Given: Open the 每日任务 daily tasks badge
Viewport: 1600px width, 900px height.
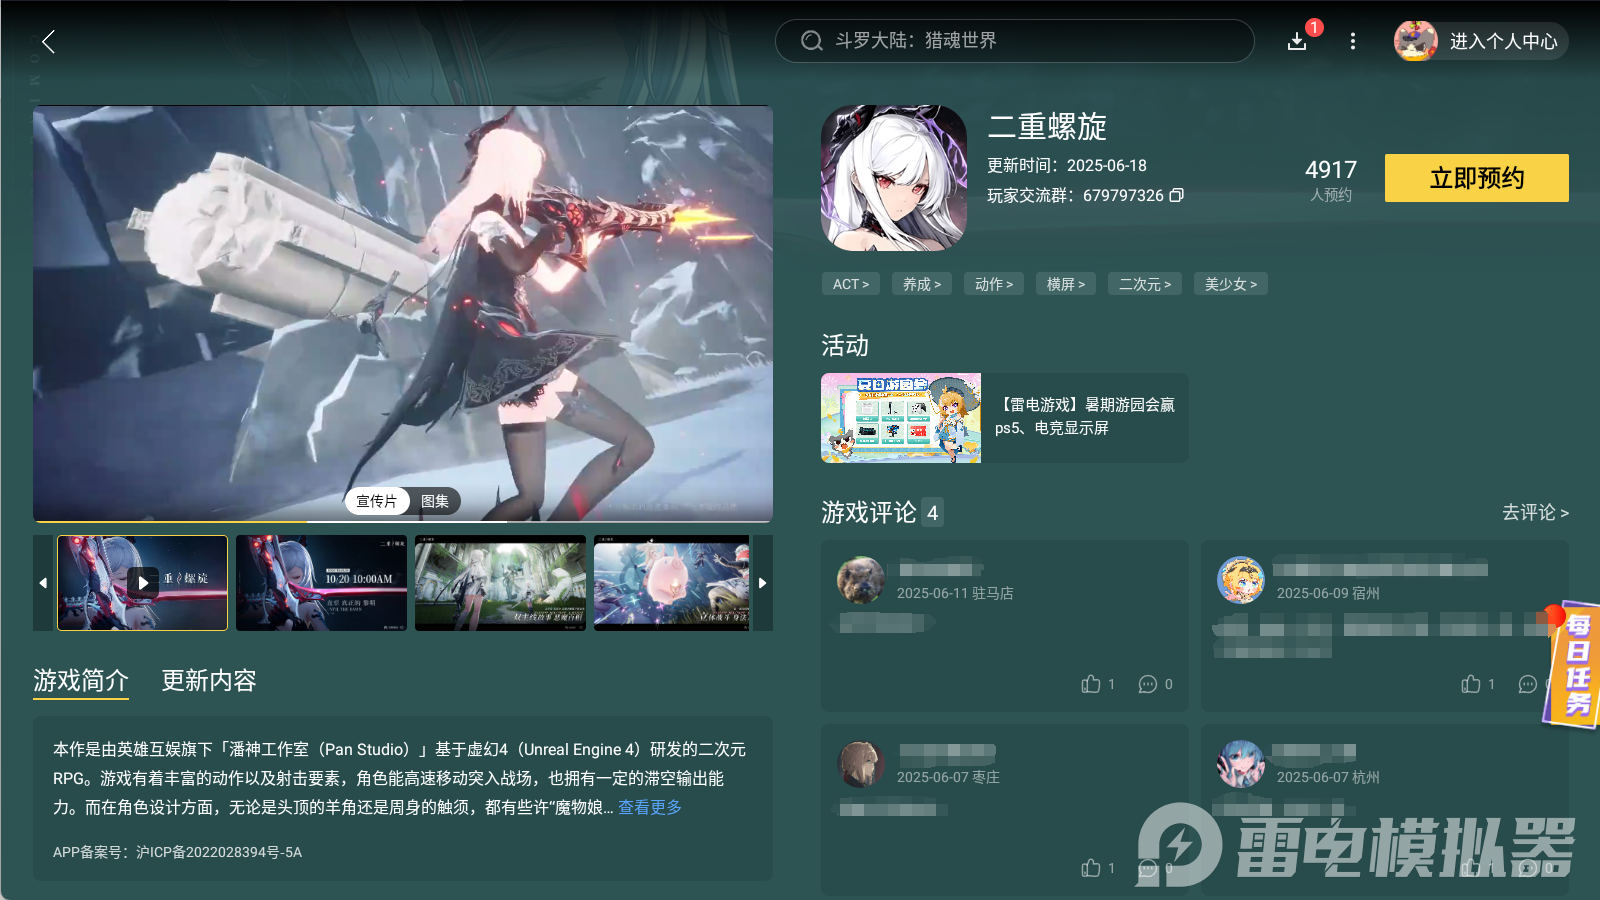Looking at the screenshot, I should pyautogui.click(x=1572, y=664).
